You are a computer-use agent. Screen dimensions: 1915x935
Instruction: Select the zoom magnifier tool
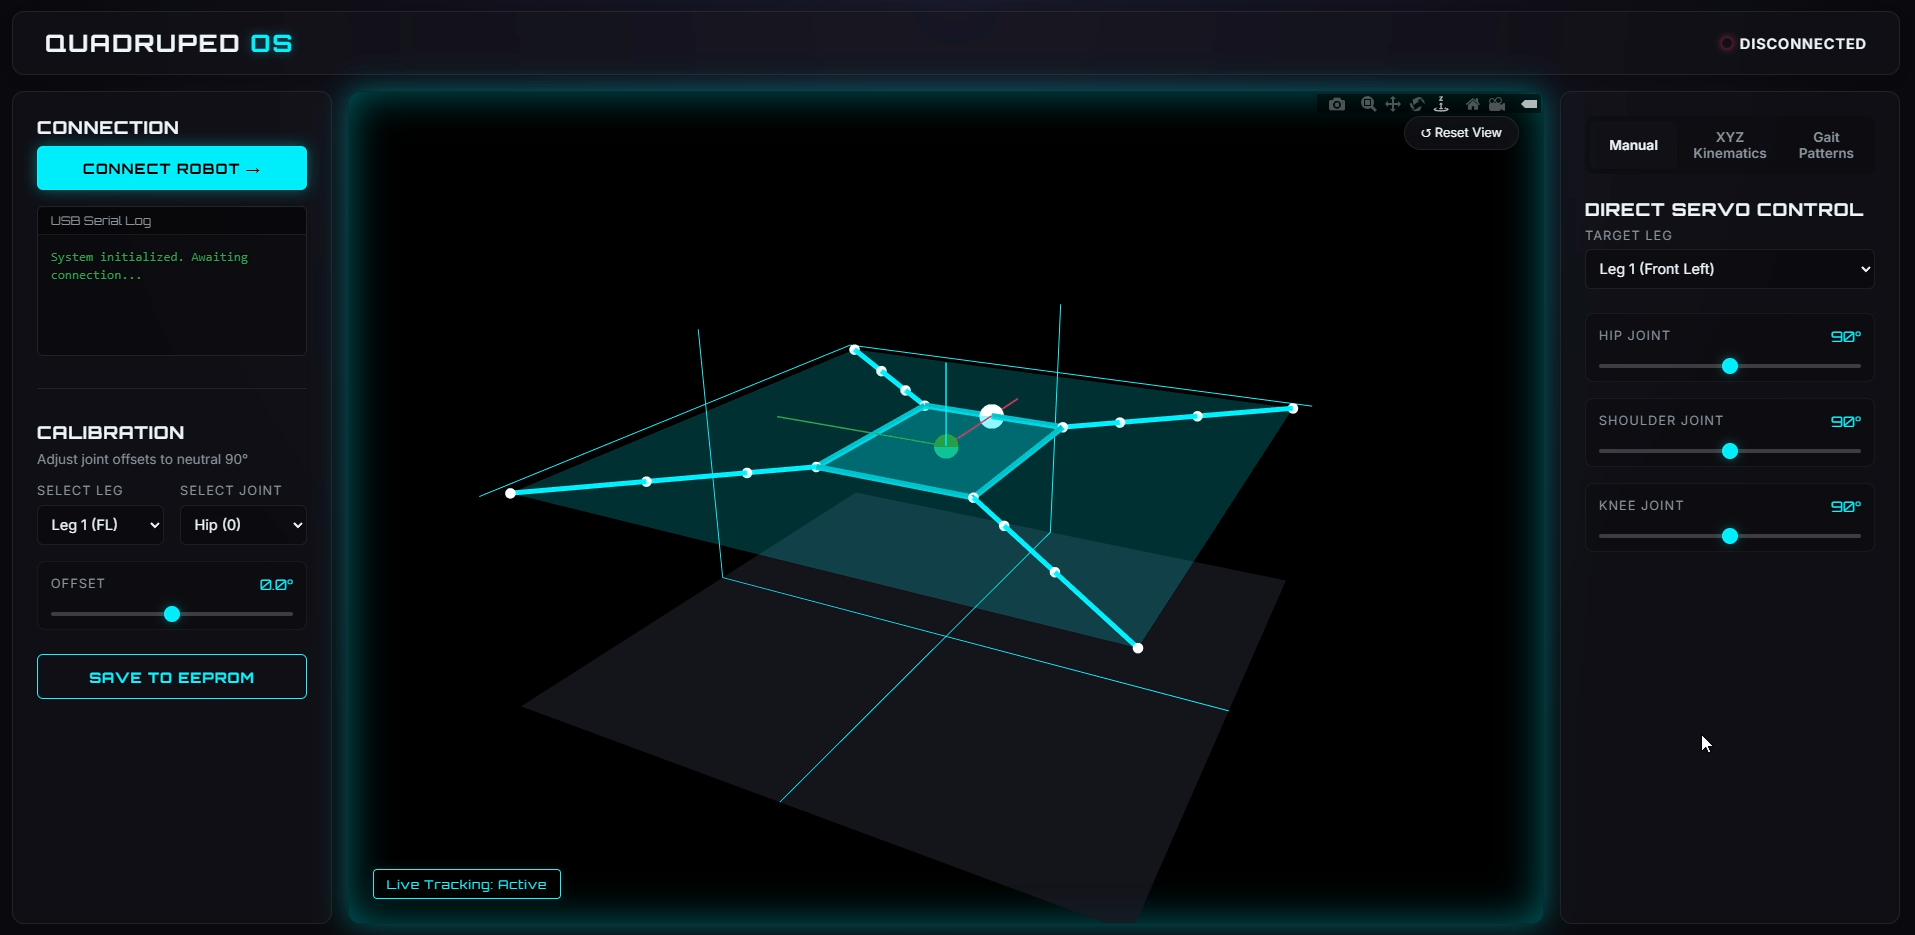tap(1368, 104)
